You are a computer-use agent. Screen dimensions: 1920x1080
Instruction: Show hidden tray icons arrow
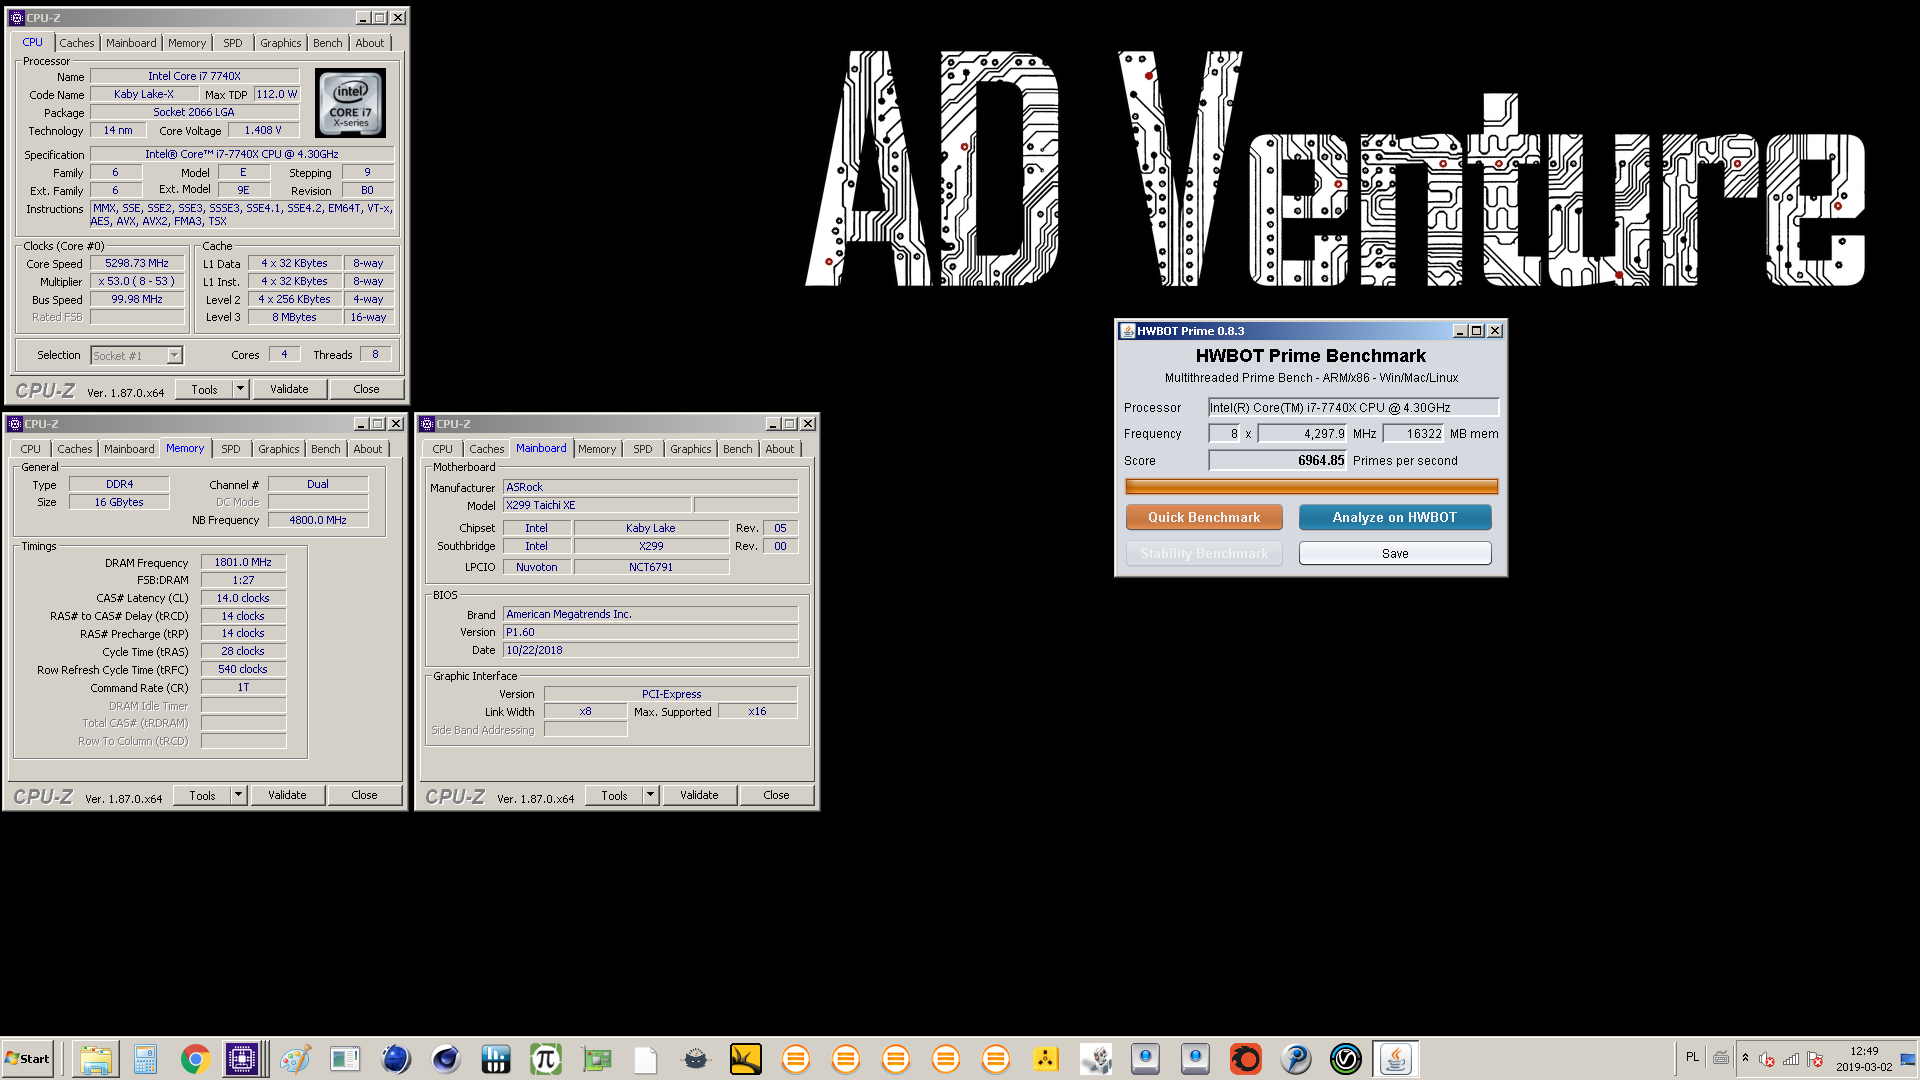1745,1058
